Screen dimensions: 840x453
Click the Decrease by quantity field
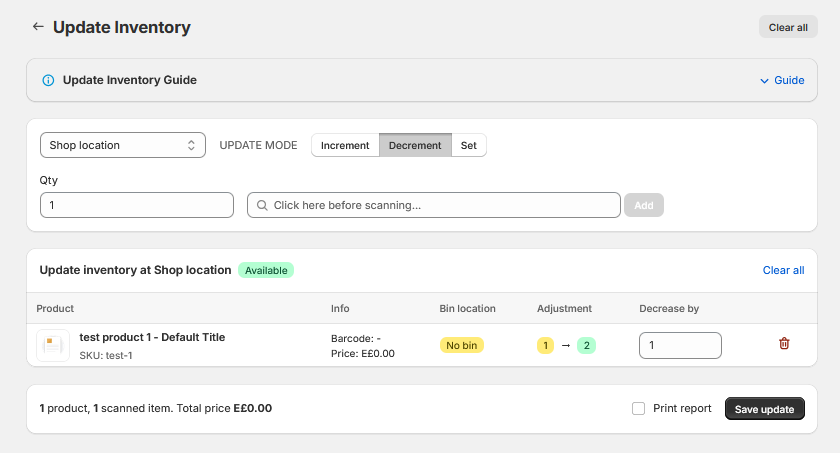point(680,345)
